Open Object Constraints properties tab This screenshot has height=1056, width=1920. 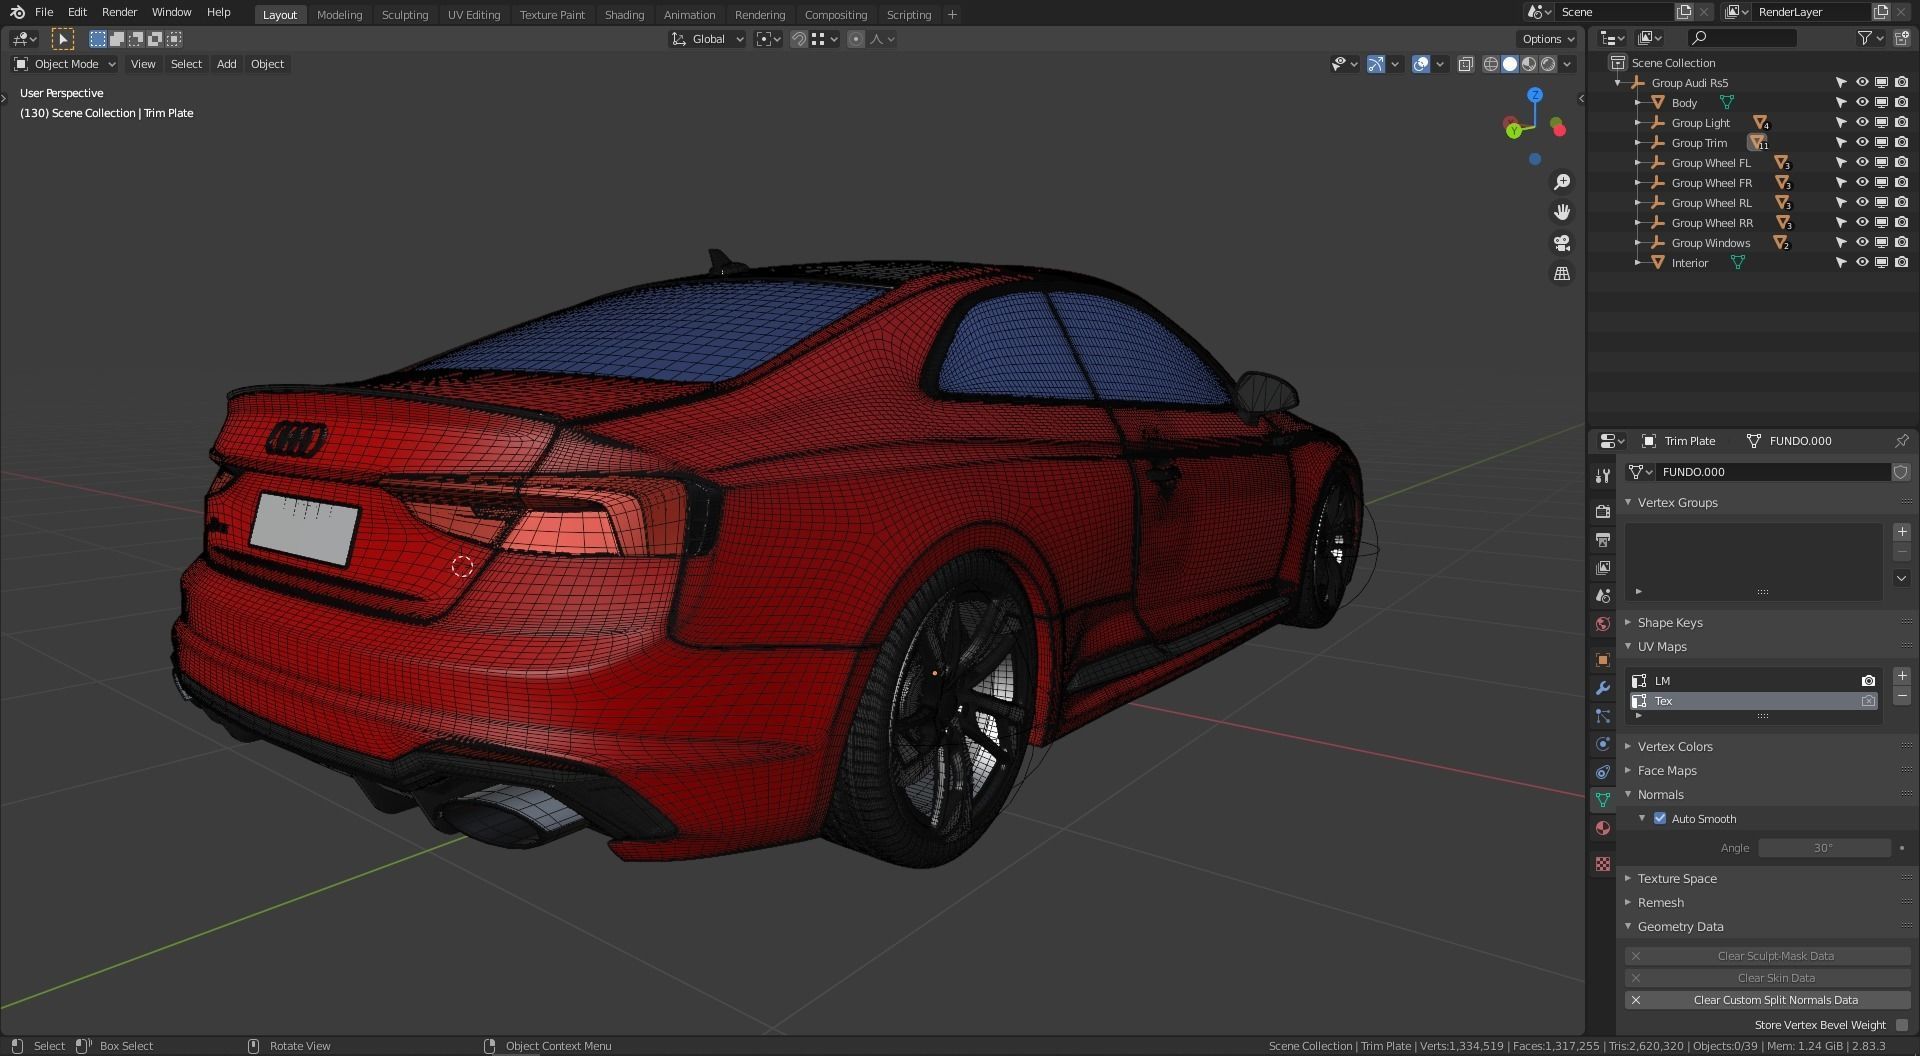[1603, 772]
